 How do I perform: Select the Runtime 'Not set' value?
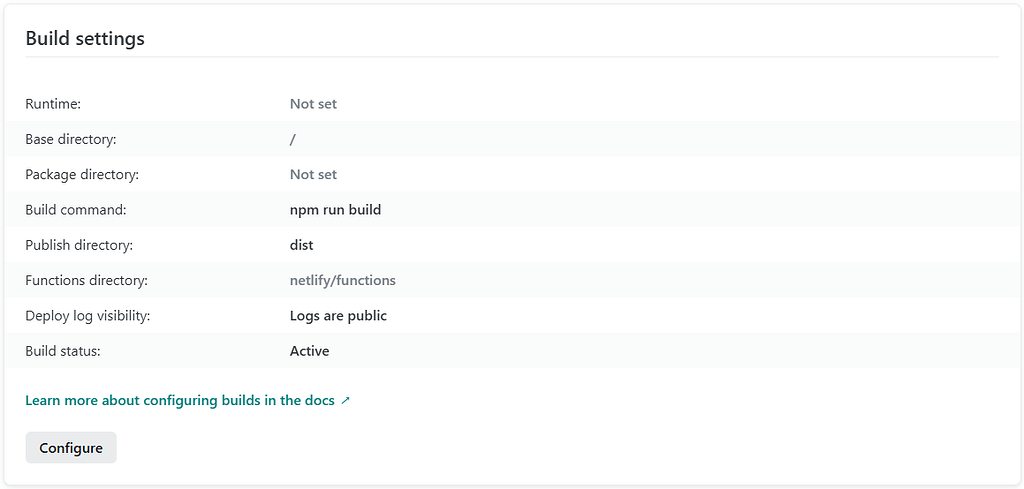point(313,104)
